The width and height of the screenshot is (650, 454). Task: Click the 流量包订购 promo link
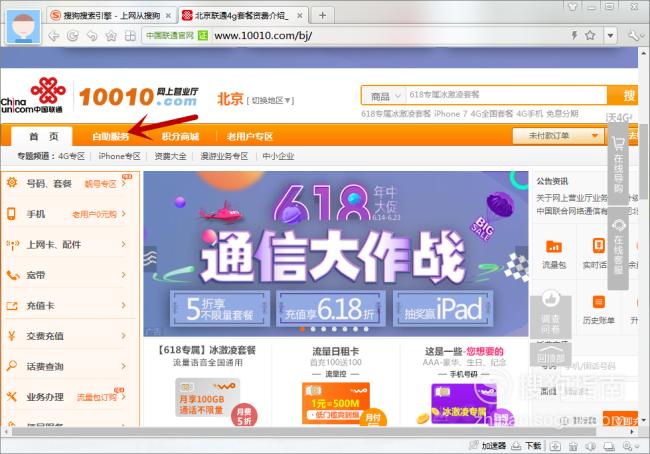[97, 397]
